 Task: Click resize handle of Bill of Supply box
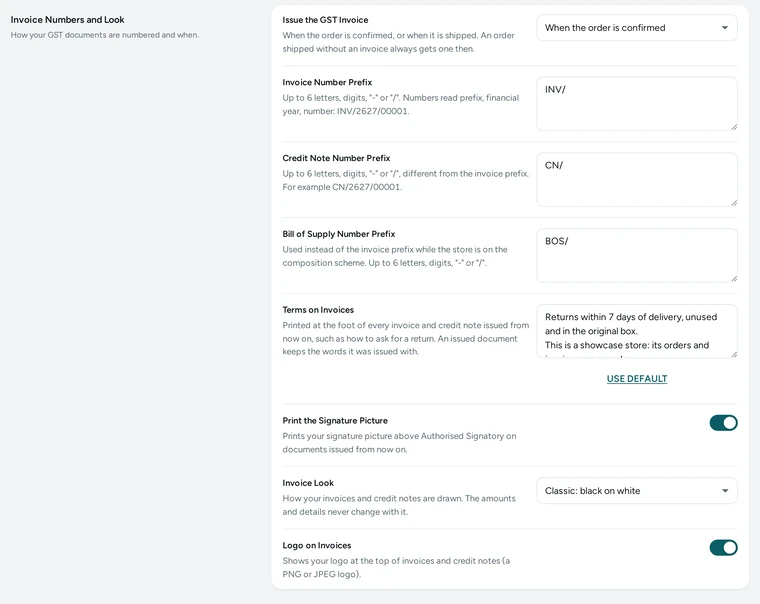pos(734,278)
